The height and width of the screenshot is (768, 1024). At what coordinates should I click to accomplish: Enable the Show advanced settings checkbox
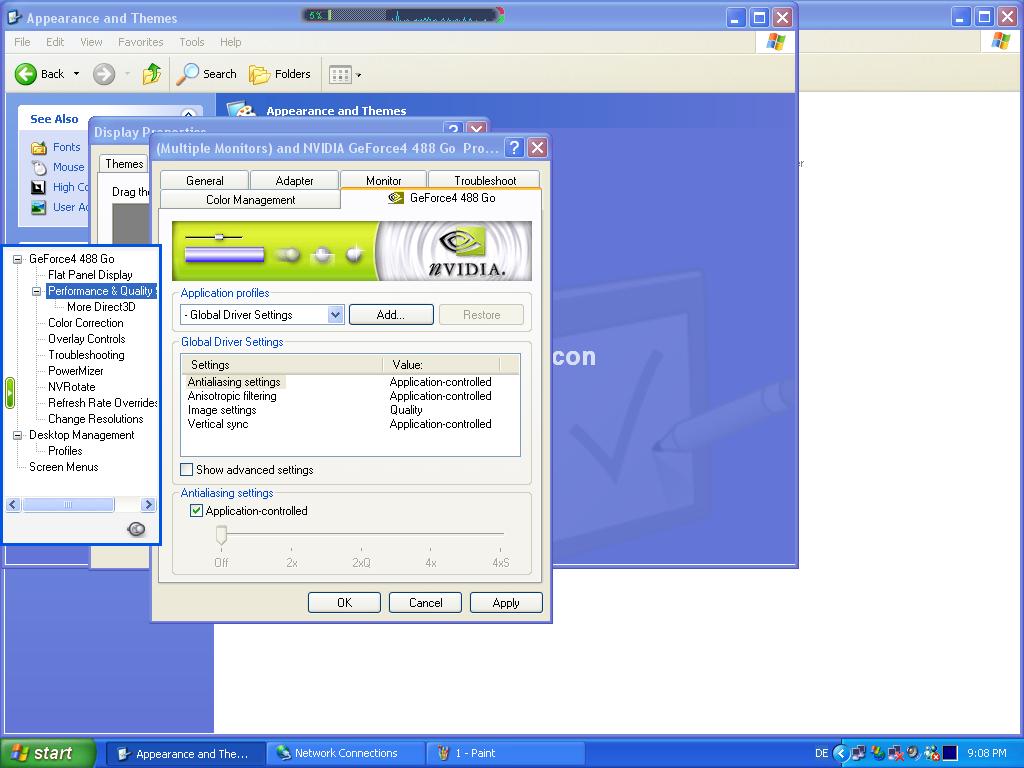[187, 470]
